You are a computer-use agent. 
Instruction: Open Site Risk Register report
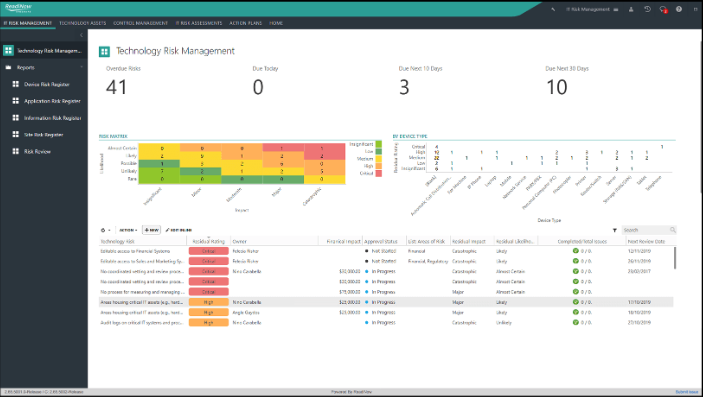pos(43,135)
